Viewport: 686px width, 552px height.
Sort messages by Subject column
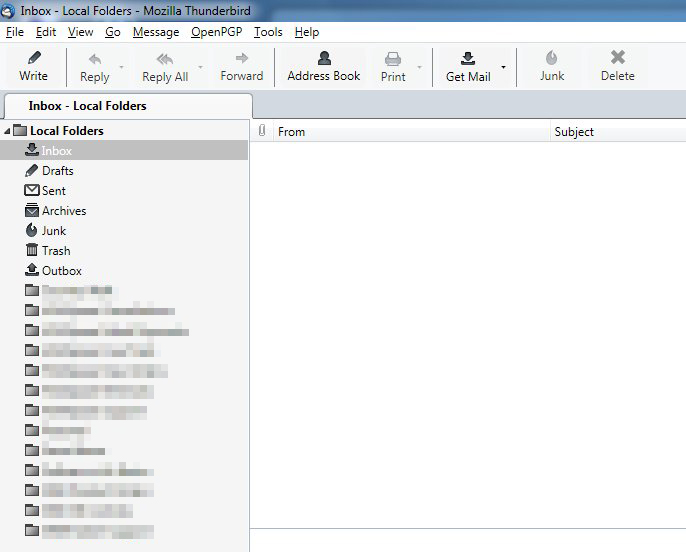click(x=618, y=132)
